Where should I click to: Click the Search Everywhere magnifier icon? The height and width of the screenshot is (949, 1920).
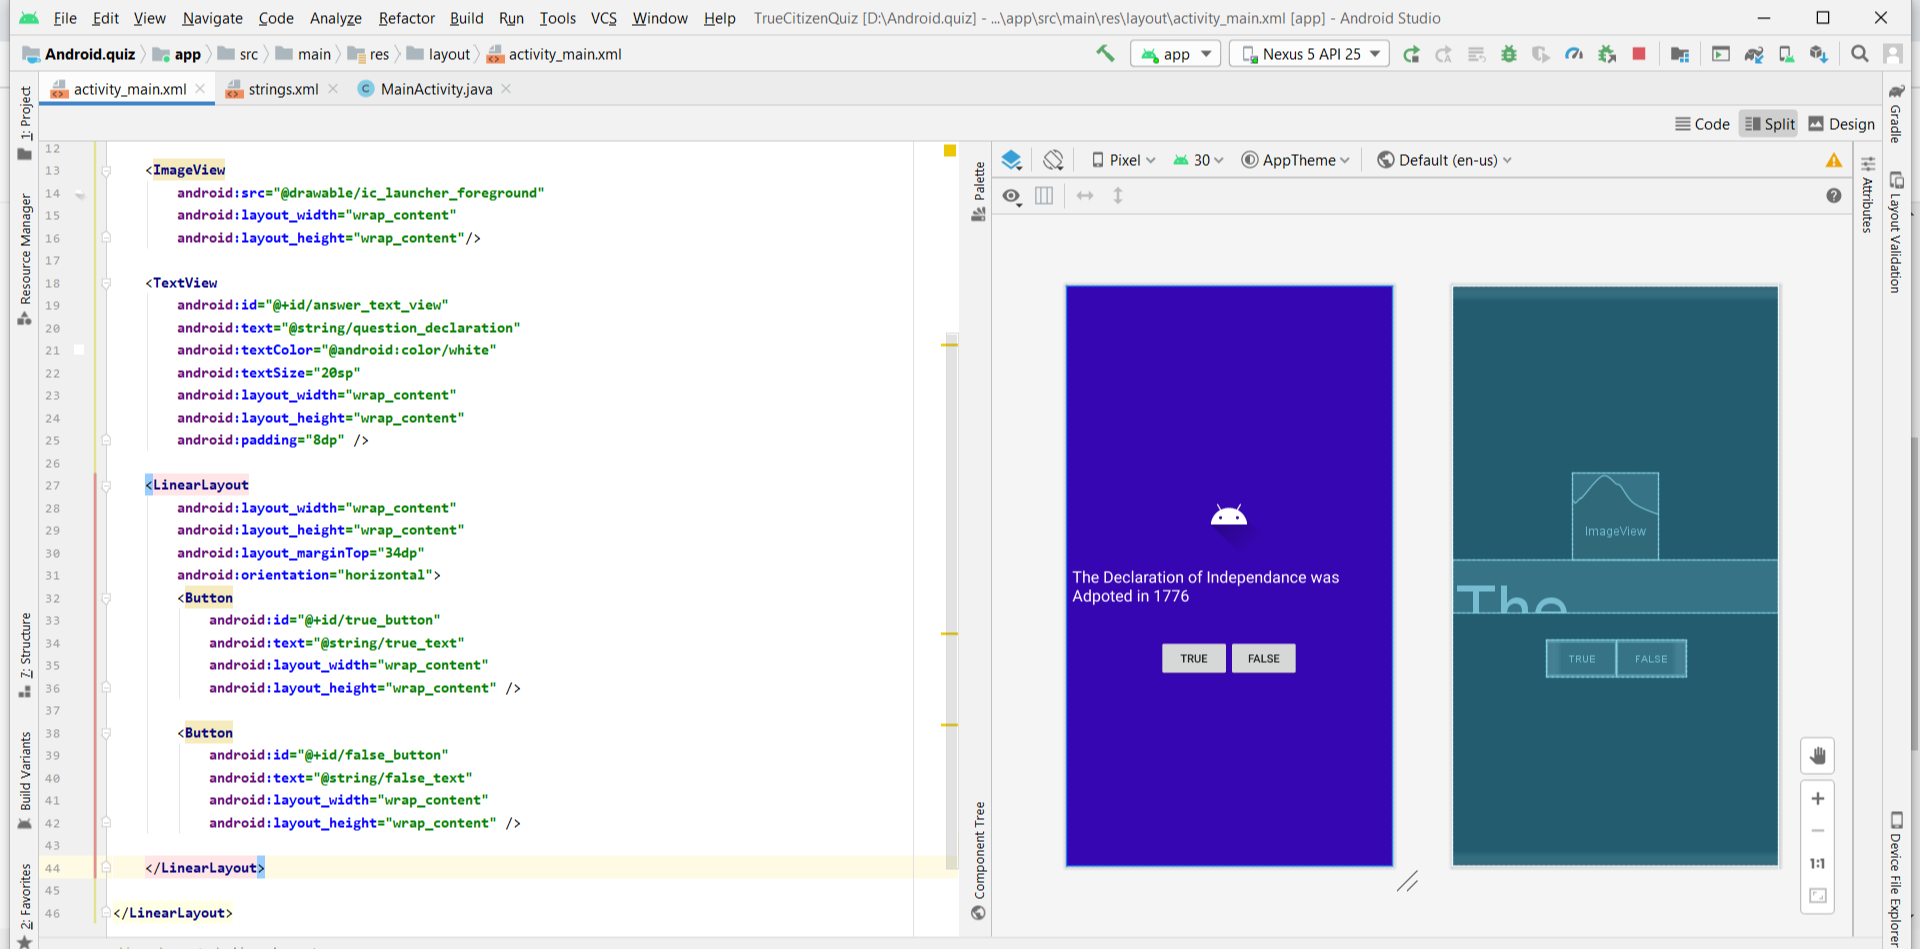(1860, 54)
